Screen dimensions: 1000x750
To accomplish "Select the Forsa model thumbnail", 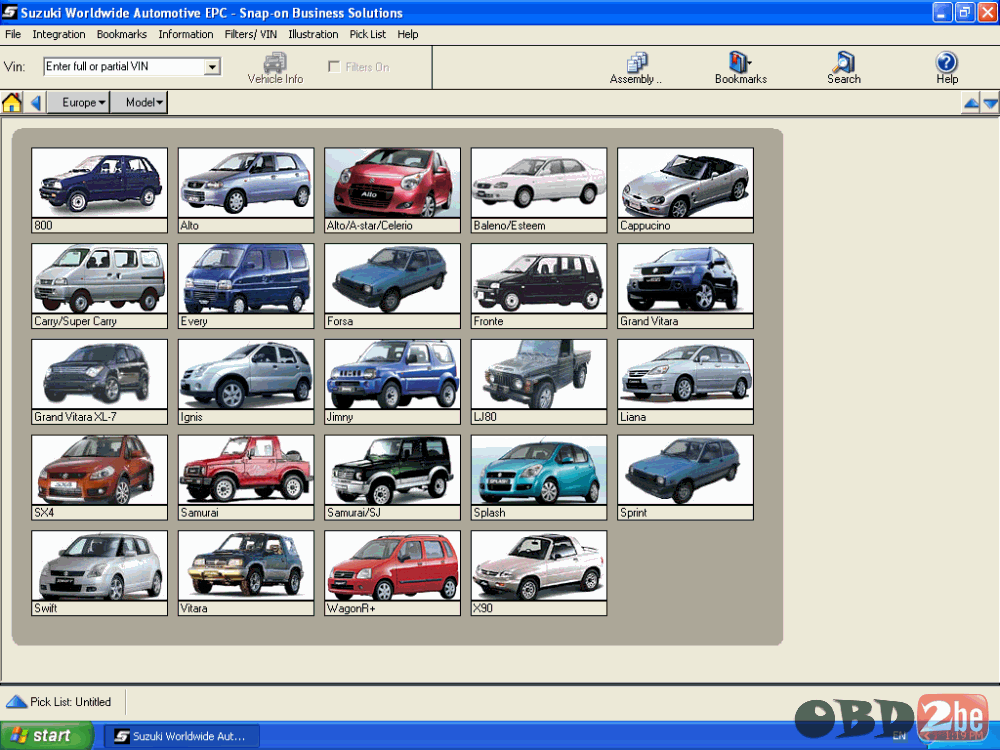I will coord(392,286).
